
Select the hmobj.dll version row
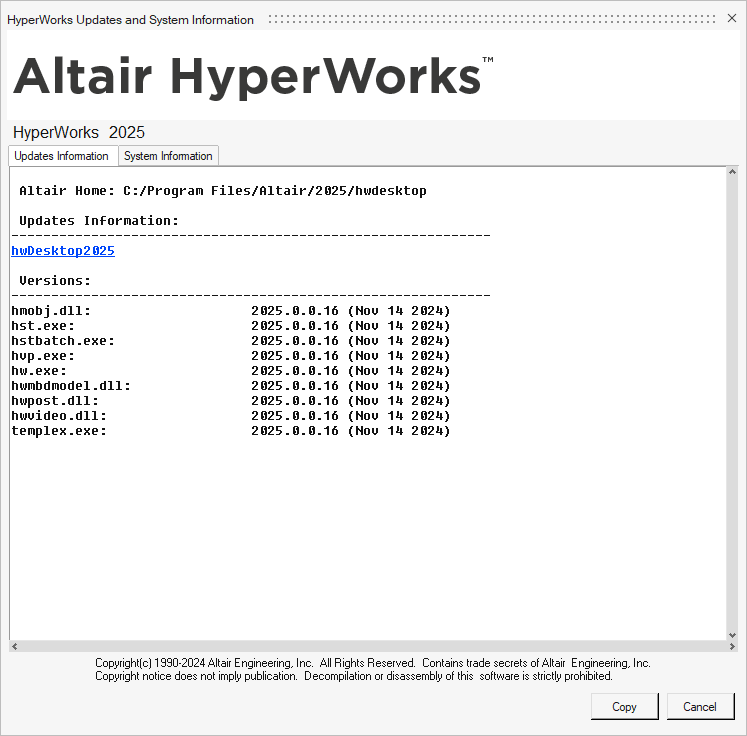pos(231,311)
